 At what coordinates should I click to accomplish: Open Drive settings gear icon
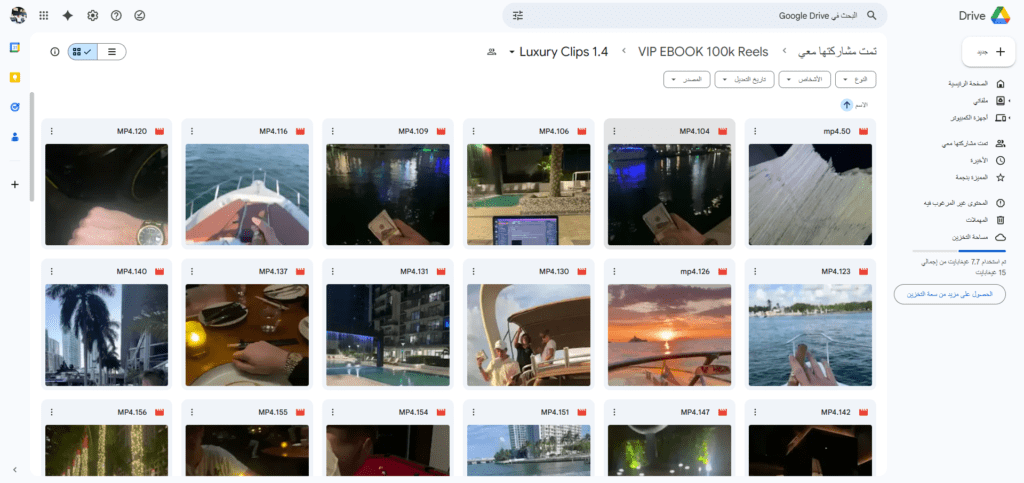(x=92, y=16)
